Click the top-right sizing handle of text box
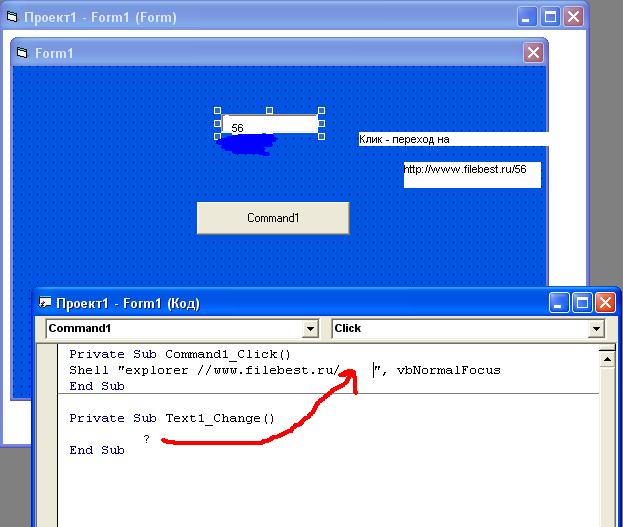623x527 pixels. pos(321,112)
